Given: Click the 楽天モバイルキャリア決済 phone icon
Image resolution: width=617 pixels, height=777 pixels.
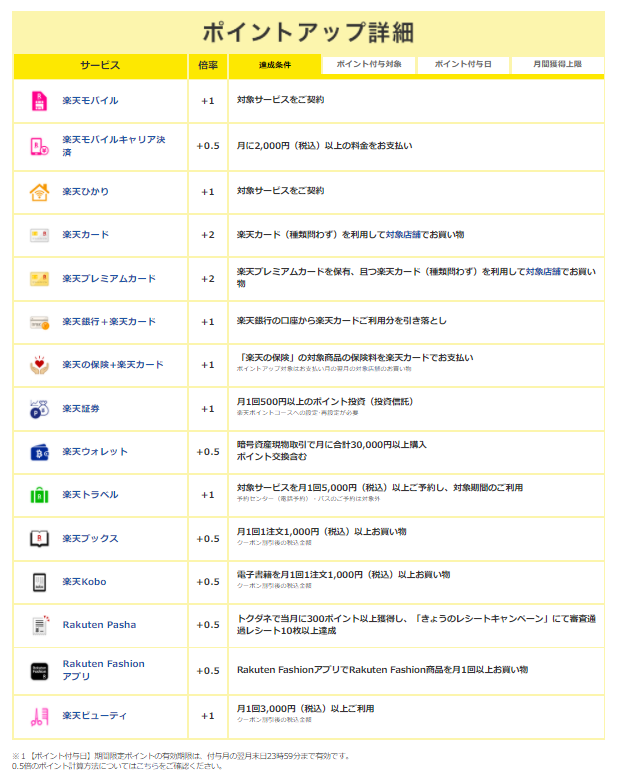Looking at the screenshot, I should coord(39,147).
